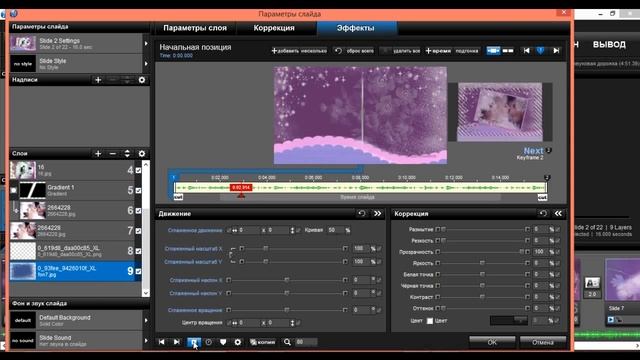Click the layers list scroll-up arrow
Viewport: 640px width, 360px height.
[x=146, y=164]
